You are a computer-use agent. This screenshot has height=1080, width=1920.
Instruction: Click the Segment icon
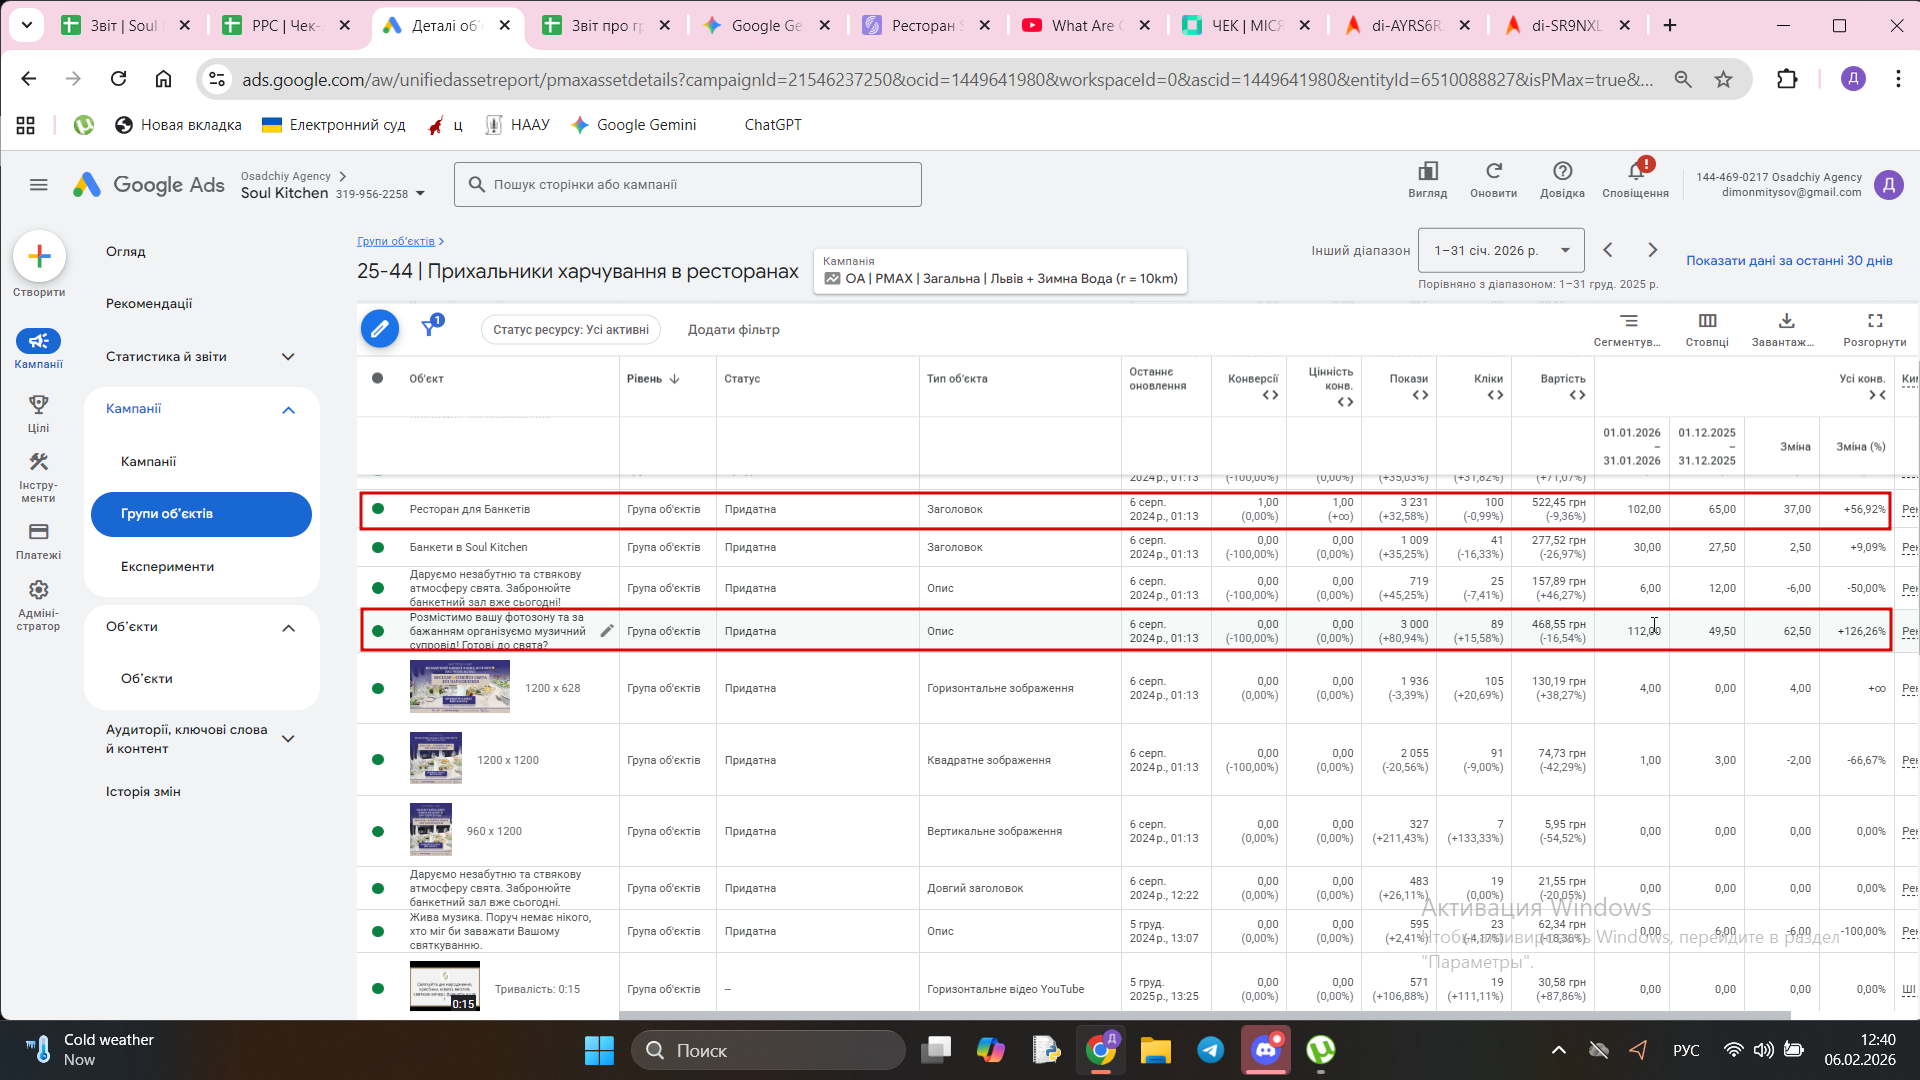click(1629, 321)
